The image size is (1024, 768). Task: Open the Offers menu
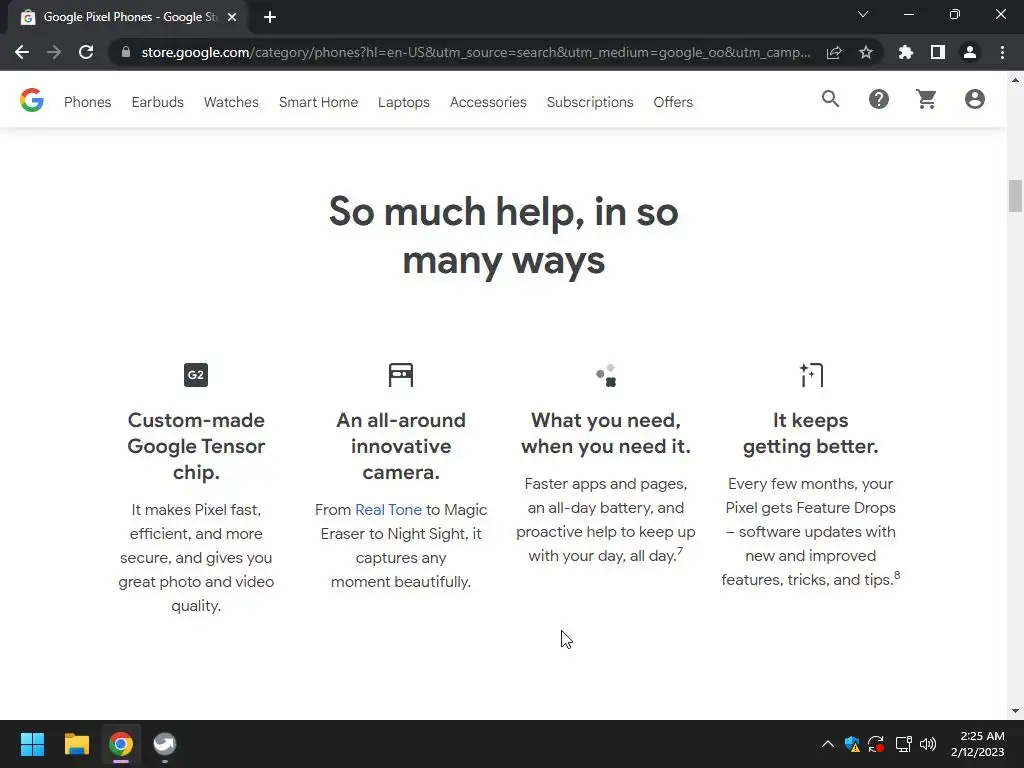point(673,102)
